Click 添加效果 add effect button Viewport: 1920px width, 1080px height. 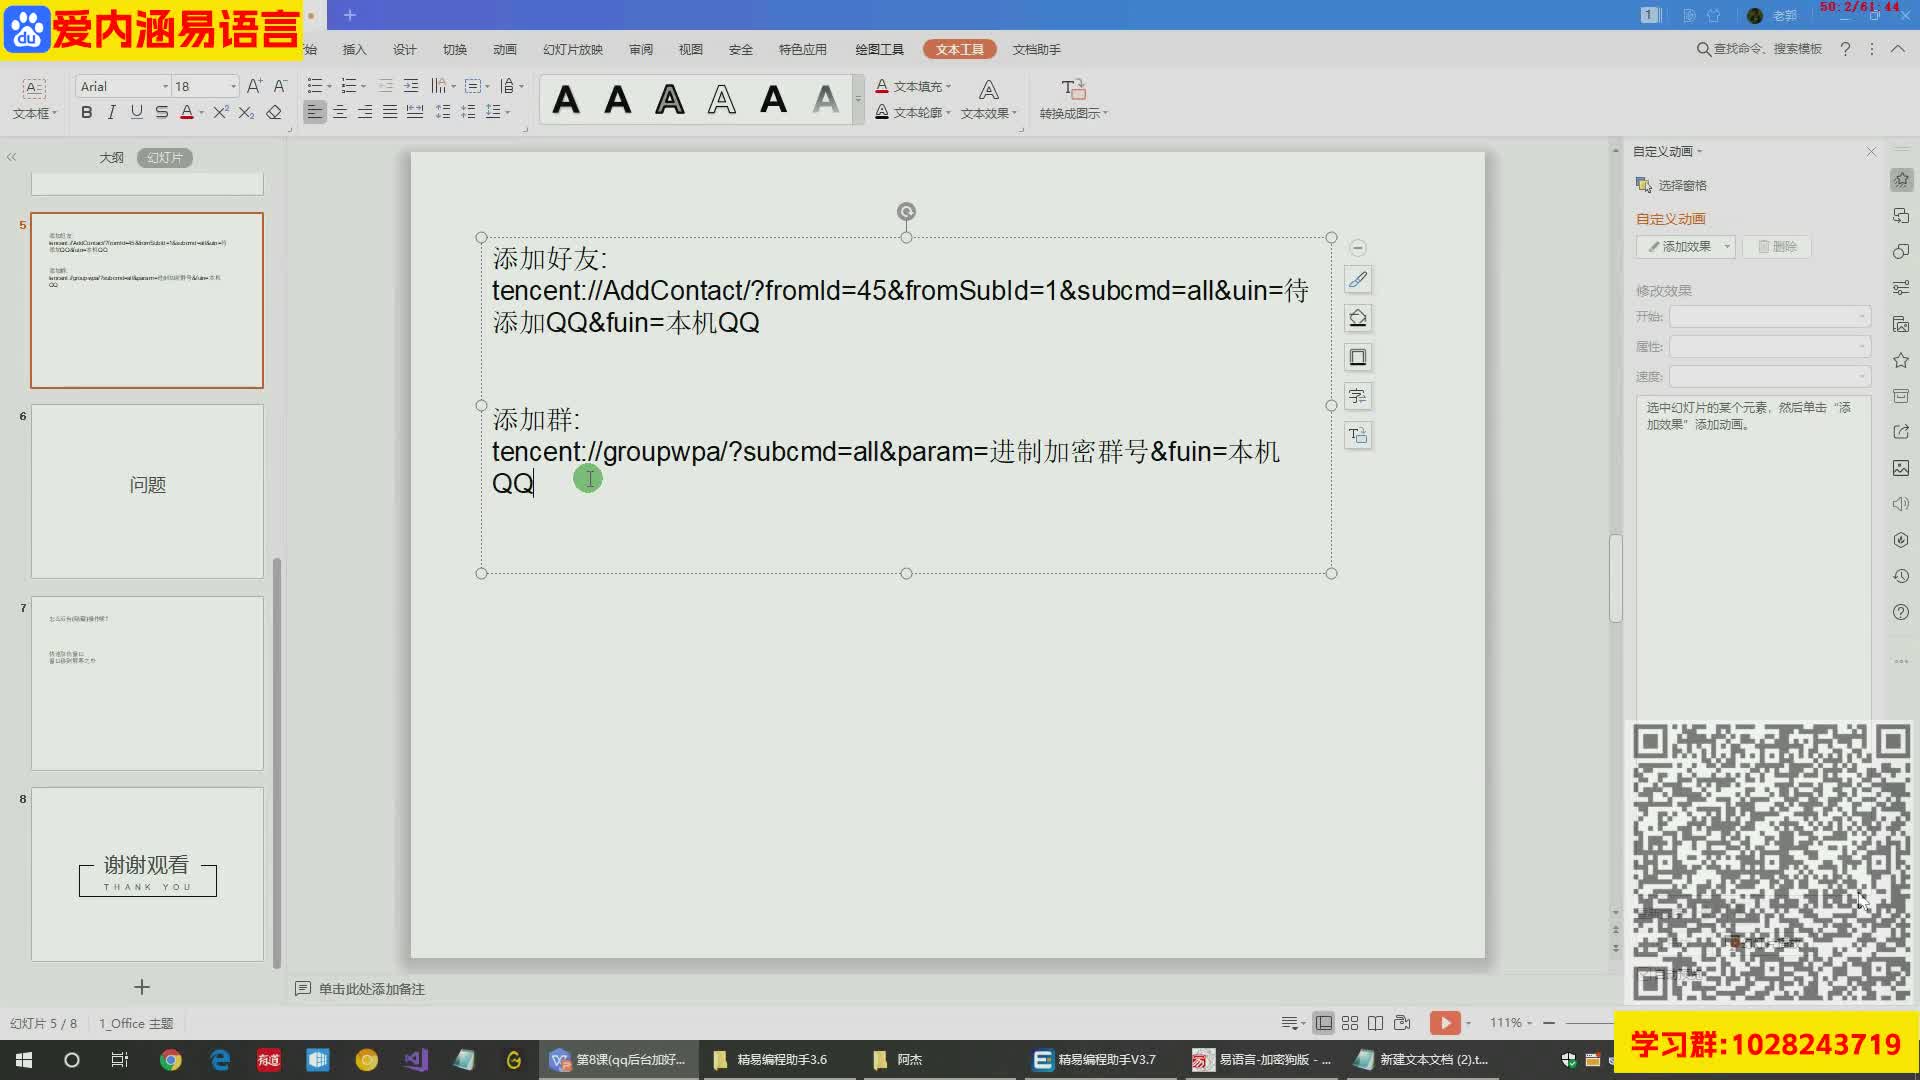click(x=1685, y=246)
